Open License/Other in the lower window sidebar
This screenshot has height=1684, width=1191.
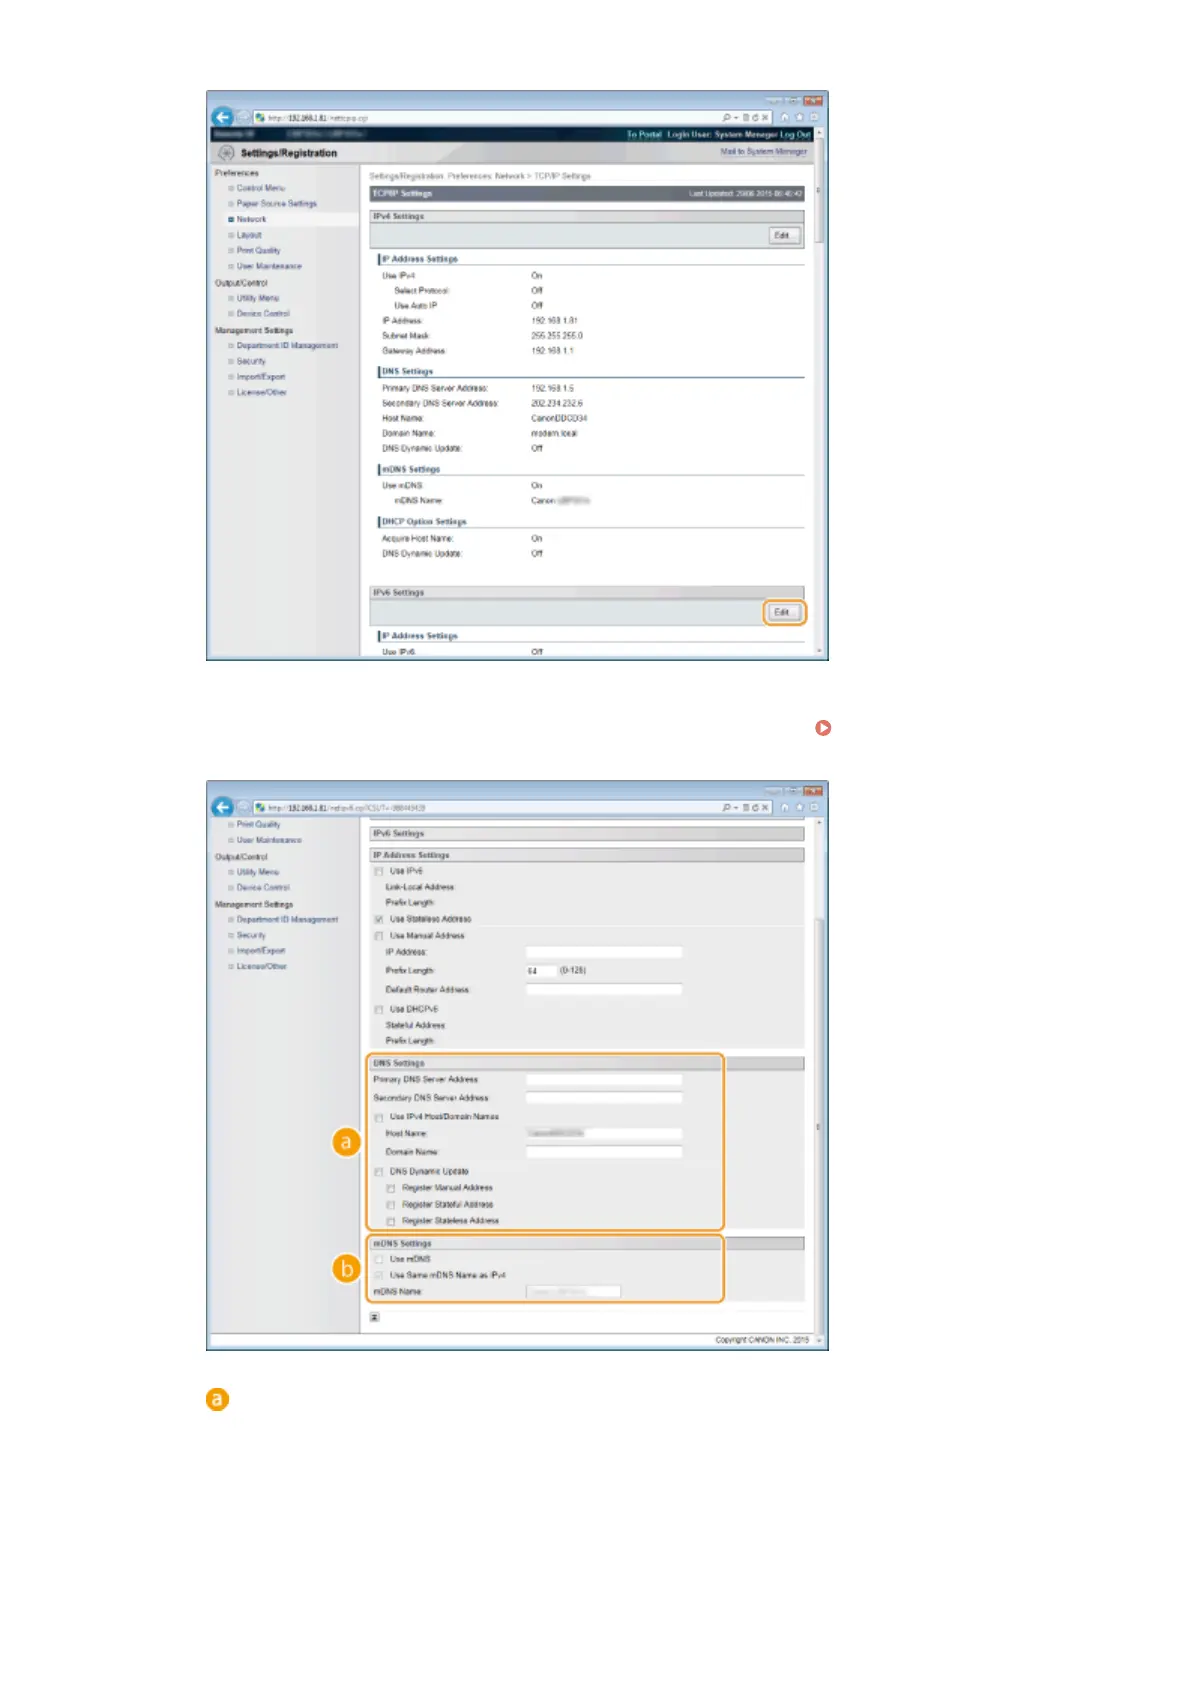(261, 966)
